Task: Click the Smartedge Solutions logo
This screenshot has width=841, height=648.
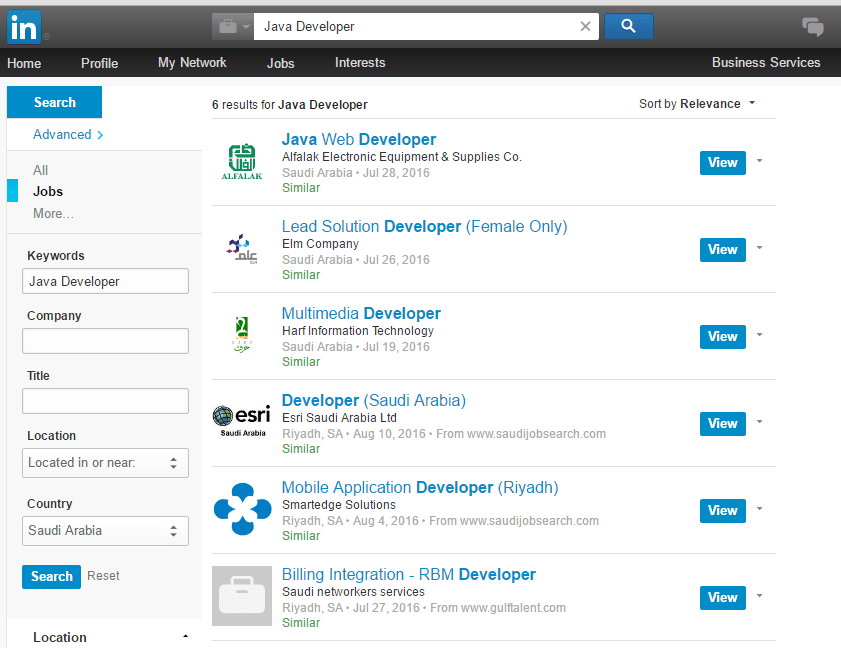Action: (242, 509)
